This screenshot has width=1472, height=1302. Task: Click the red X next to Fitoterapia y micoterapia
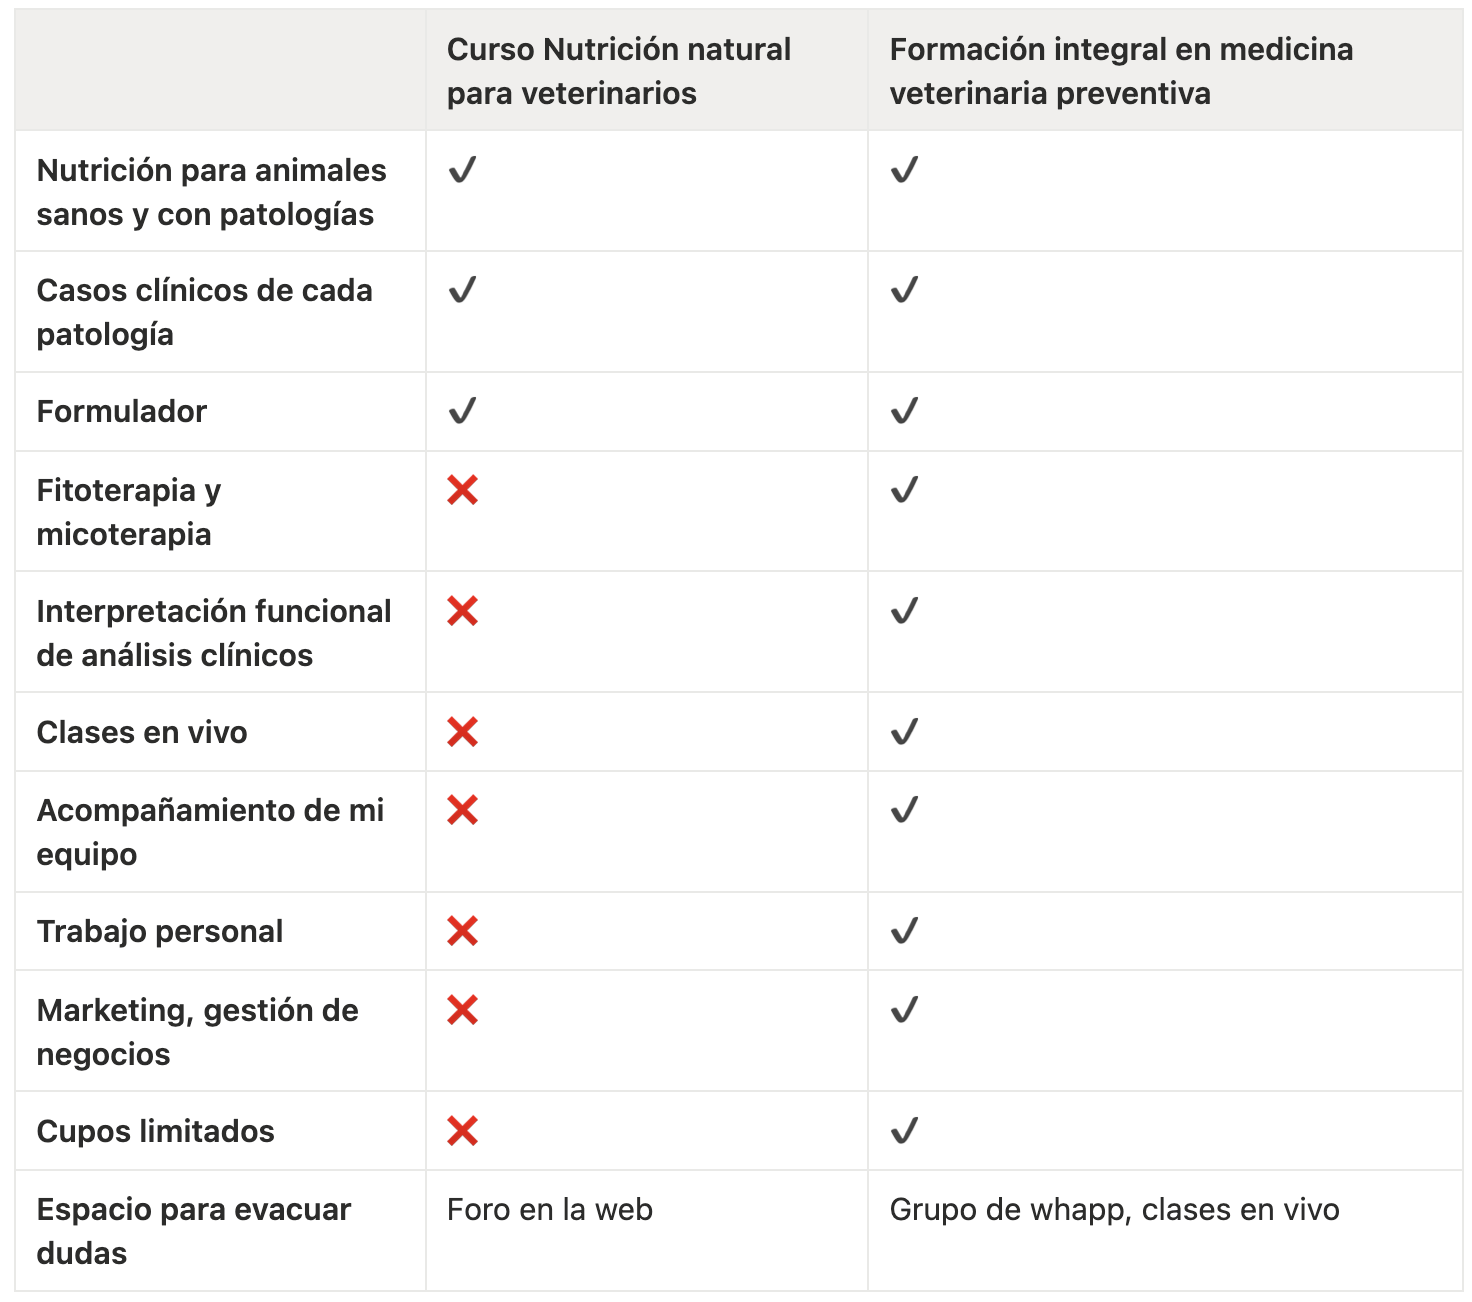coord(462,490)
